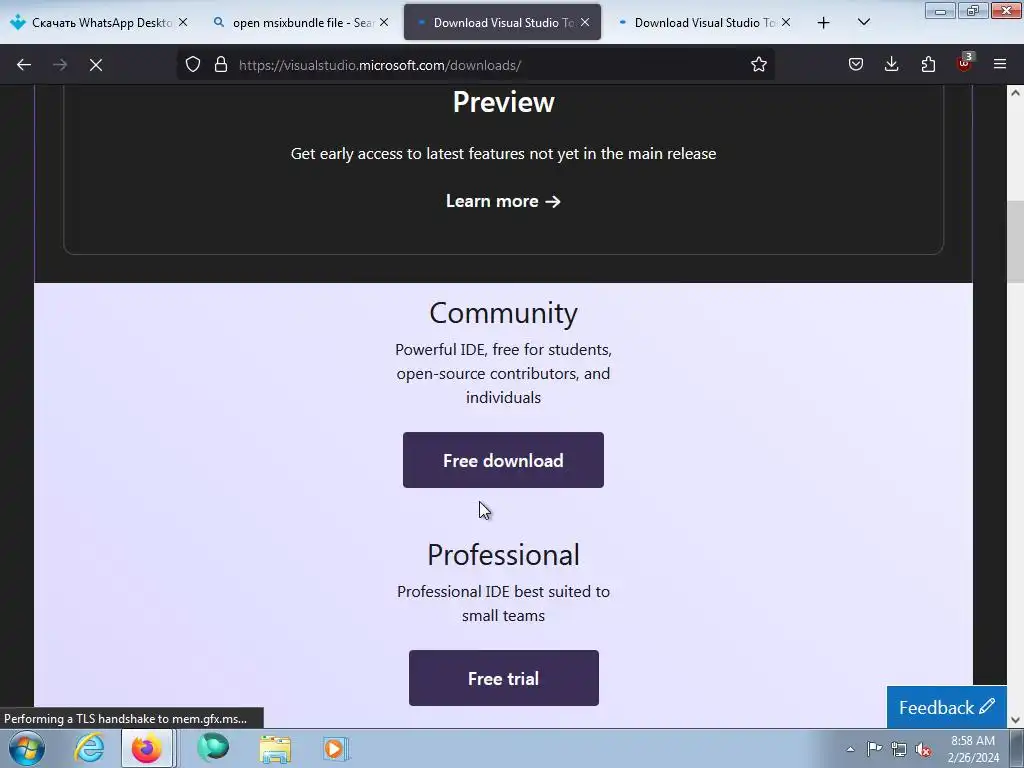Click the muted volume tray icon
This screenshot has height=768, width=1024.
coord(923,749)
